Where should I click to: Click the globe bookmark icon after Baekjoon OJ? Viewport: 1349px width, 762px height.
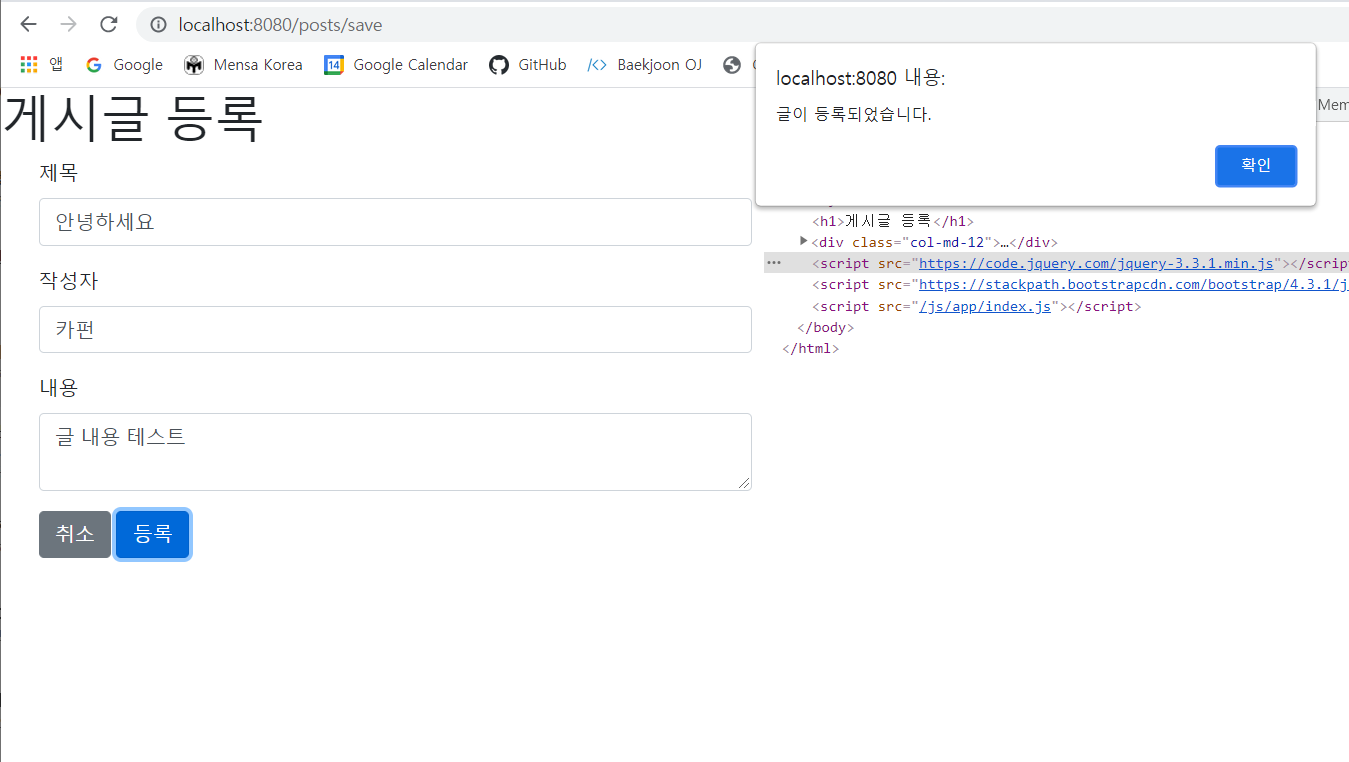pyautogui.click(x=732, y=65)
